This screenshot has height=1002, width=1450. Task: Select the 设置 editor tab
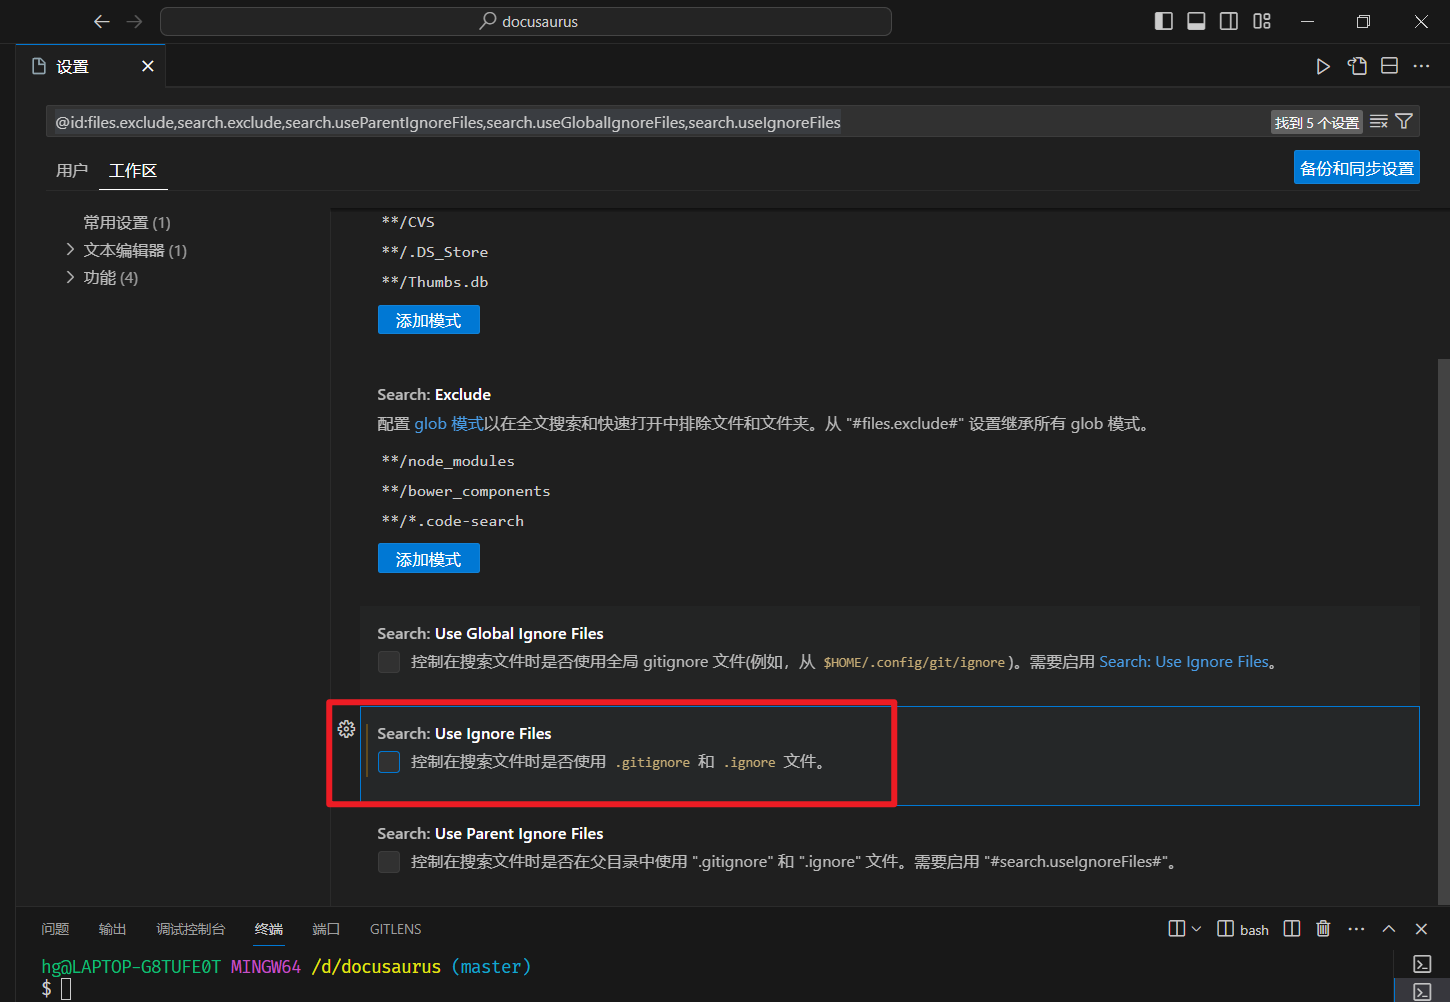[90, 66]
